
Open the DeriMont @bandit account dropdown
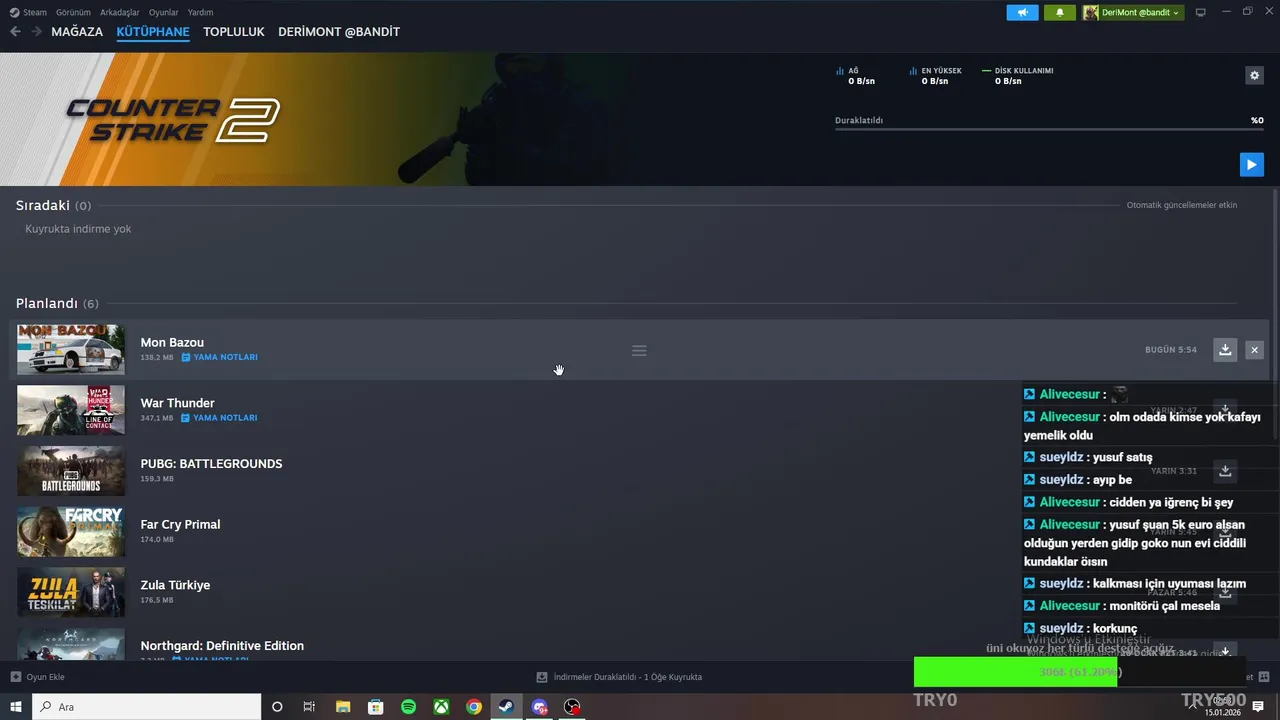[x=1139, y=12]
